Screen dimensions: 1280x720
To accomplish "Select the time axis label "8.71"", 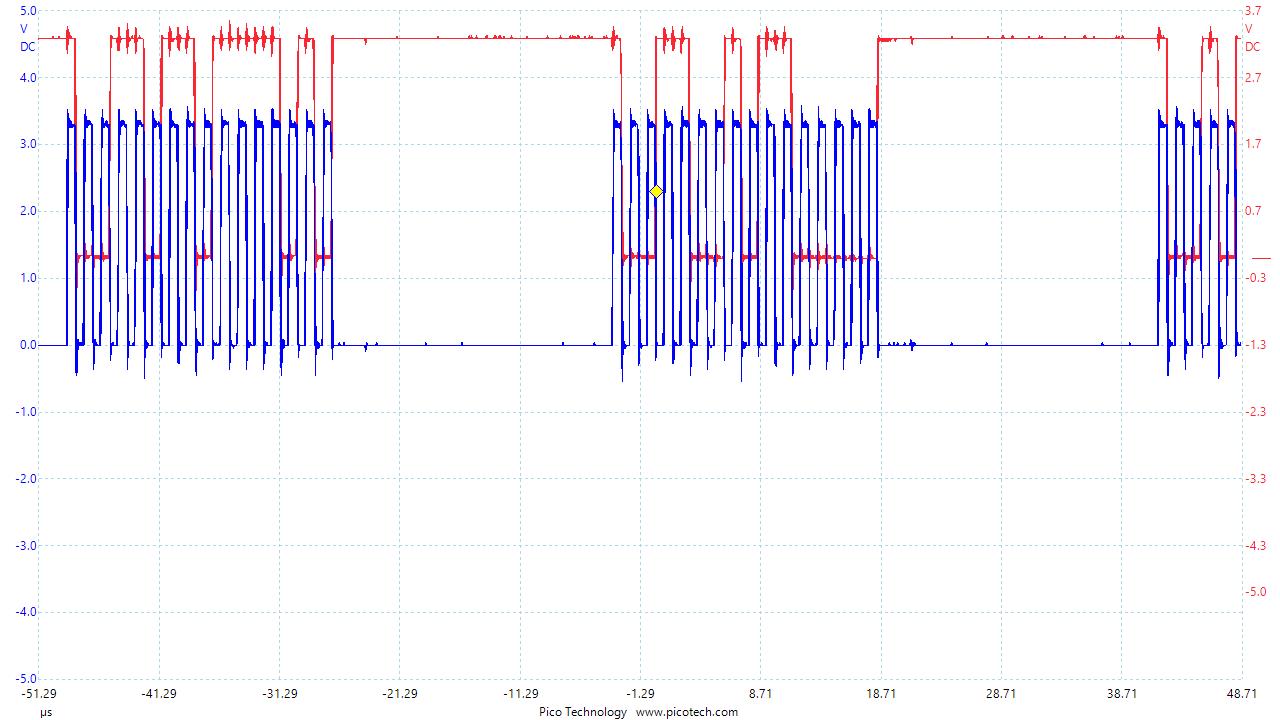I will tap(761, 693).
